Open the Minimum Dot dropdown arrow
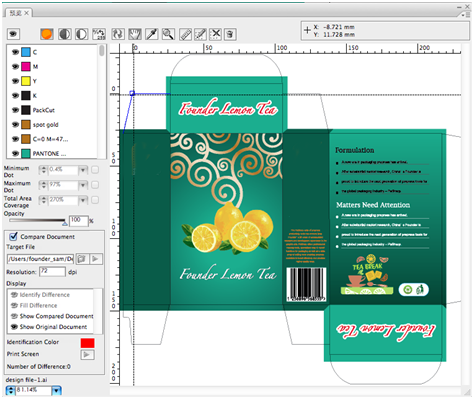This screenshot has height=398, width=473. [83, 170]
